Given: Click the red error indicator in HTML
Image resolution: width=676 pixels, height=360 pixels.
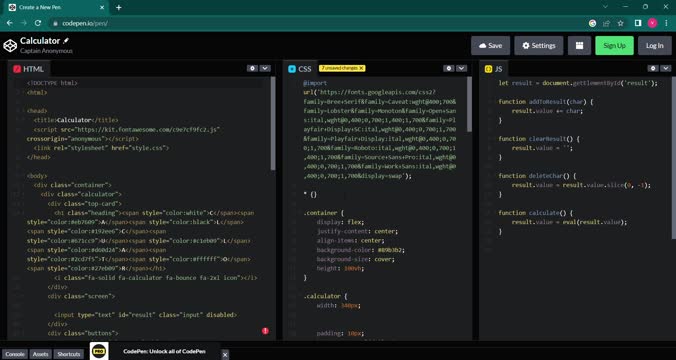Looking at the screenshot, I should 265,331.
